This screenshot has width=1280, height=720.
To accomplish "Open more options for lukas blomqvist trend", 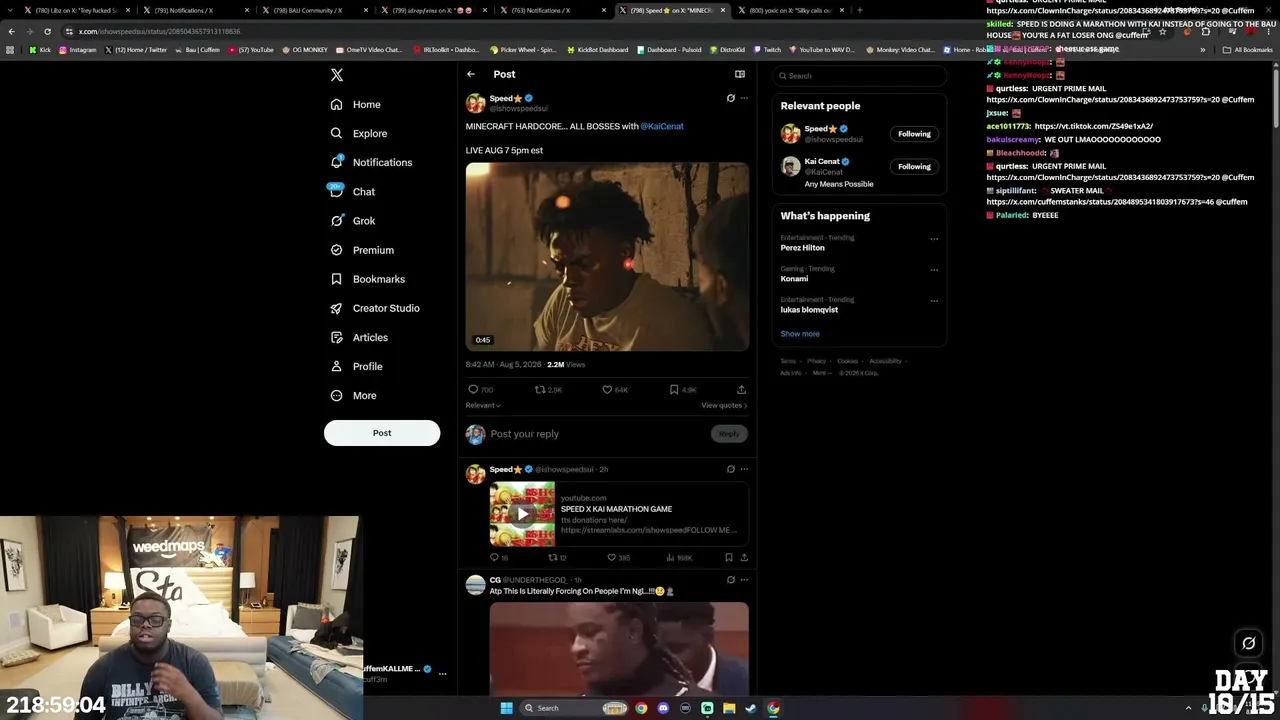I will 934,301.
